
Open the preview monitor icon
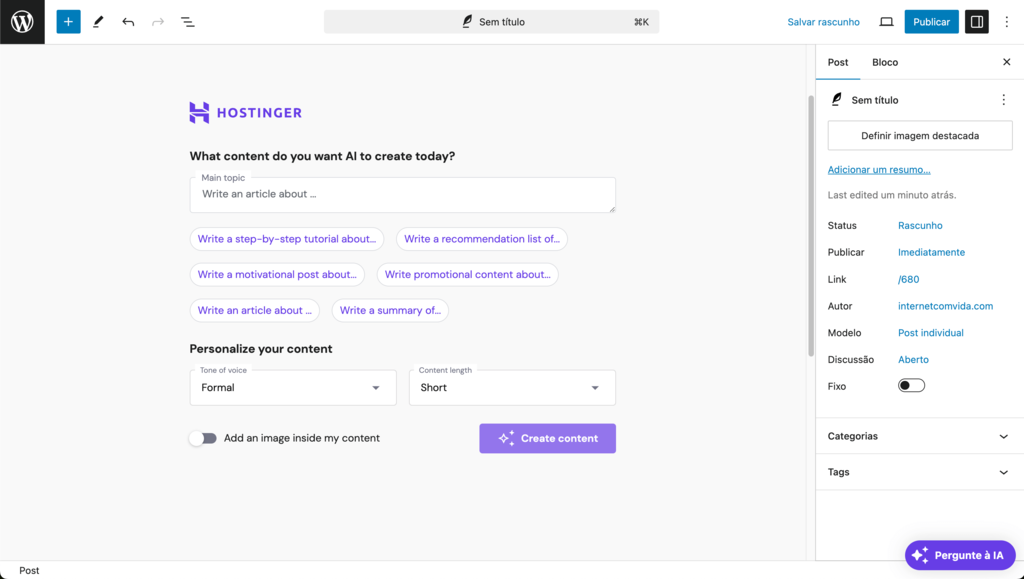[886, 21]
